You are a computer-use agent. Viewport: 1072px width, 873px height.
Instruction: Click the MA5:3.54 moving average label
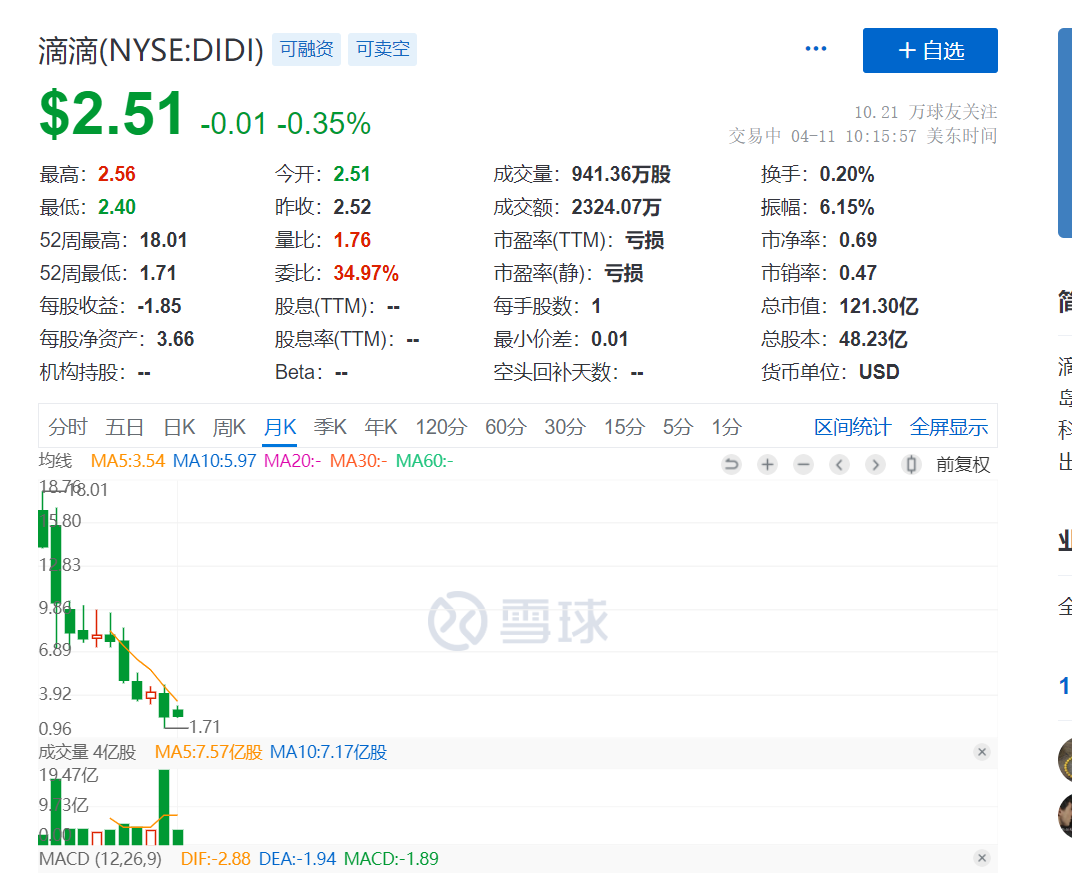point(128,461)
